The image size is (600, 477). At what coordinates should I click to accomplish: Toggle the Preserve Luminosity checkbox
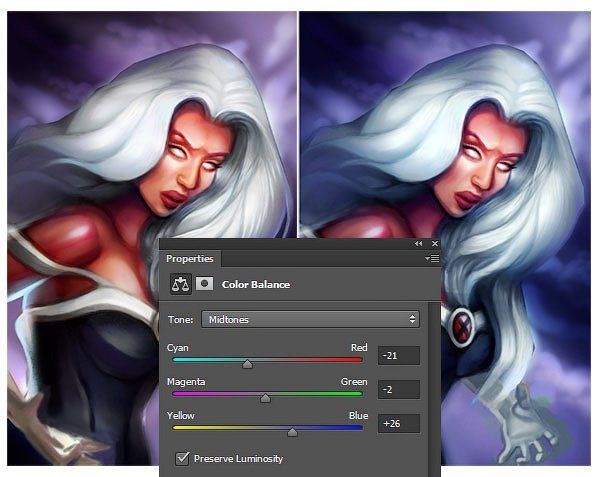(x=182, y=458)
